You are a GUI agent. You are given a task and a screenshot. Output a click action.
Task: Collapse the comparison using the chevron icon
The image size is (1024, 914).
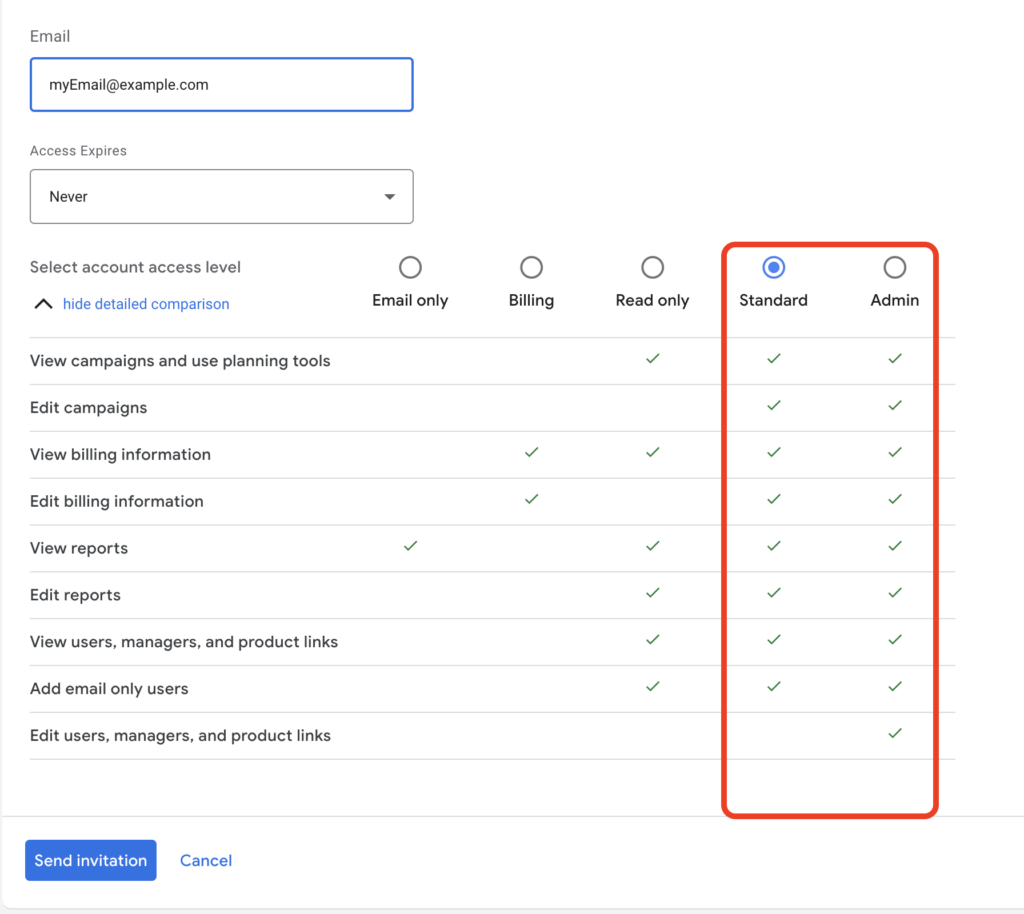43,303
